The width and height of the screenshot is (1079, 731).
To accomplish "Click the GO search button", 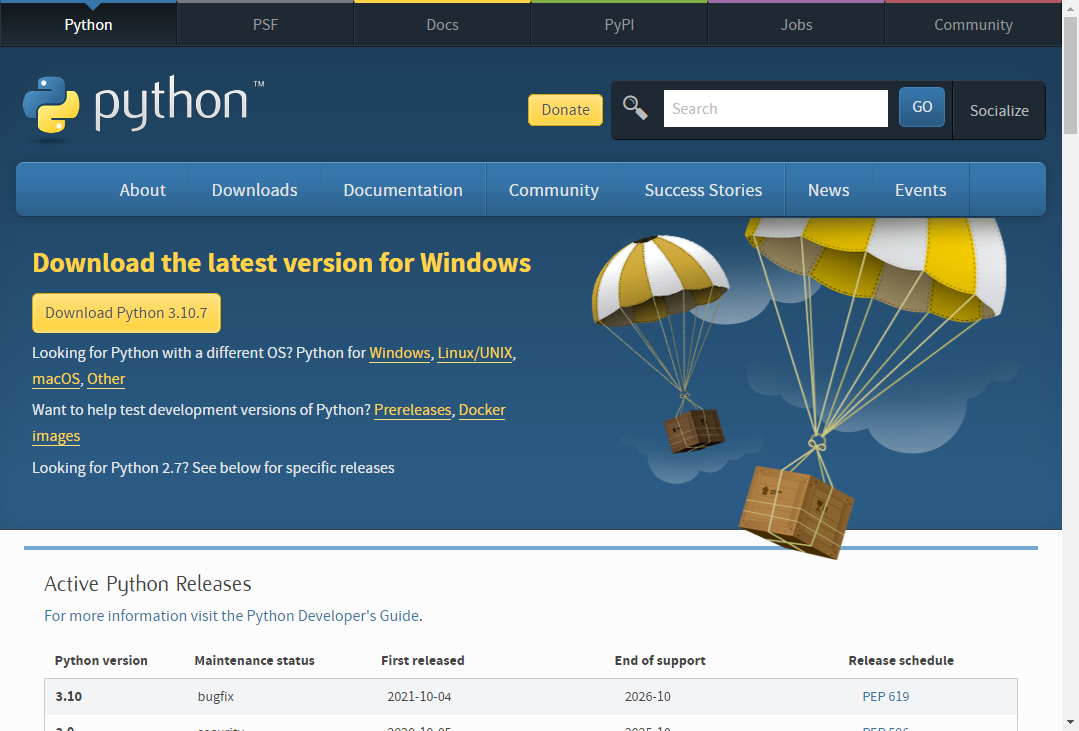I will (922, 107).
